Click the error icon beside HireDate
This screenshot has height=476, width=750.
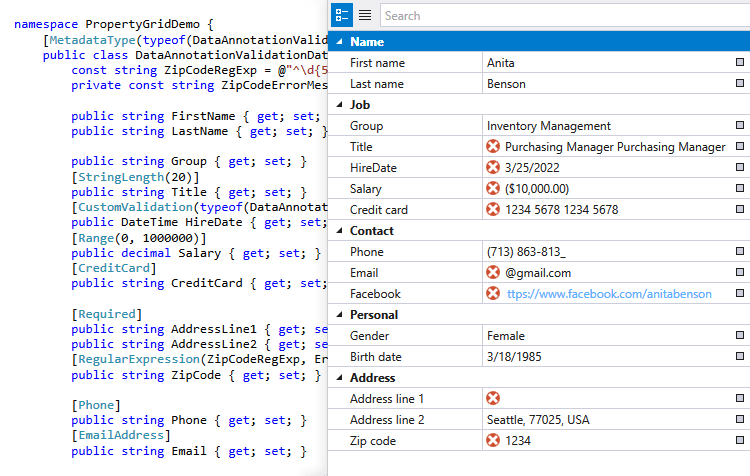coord(493,168)
